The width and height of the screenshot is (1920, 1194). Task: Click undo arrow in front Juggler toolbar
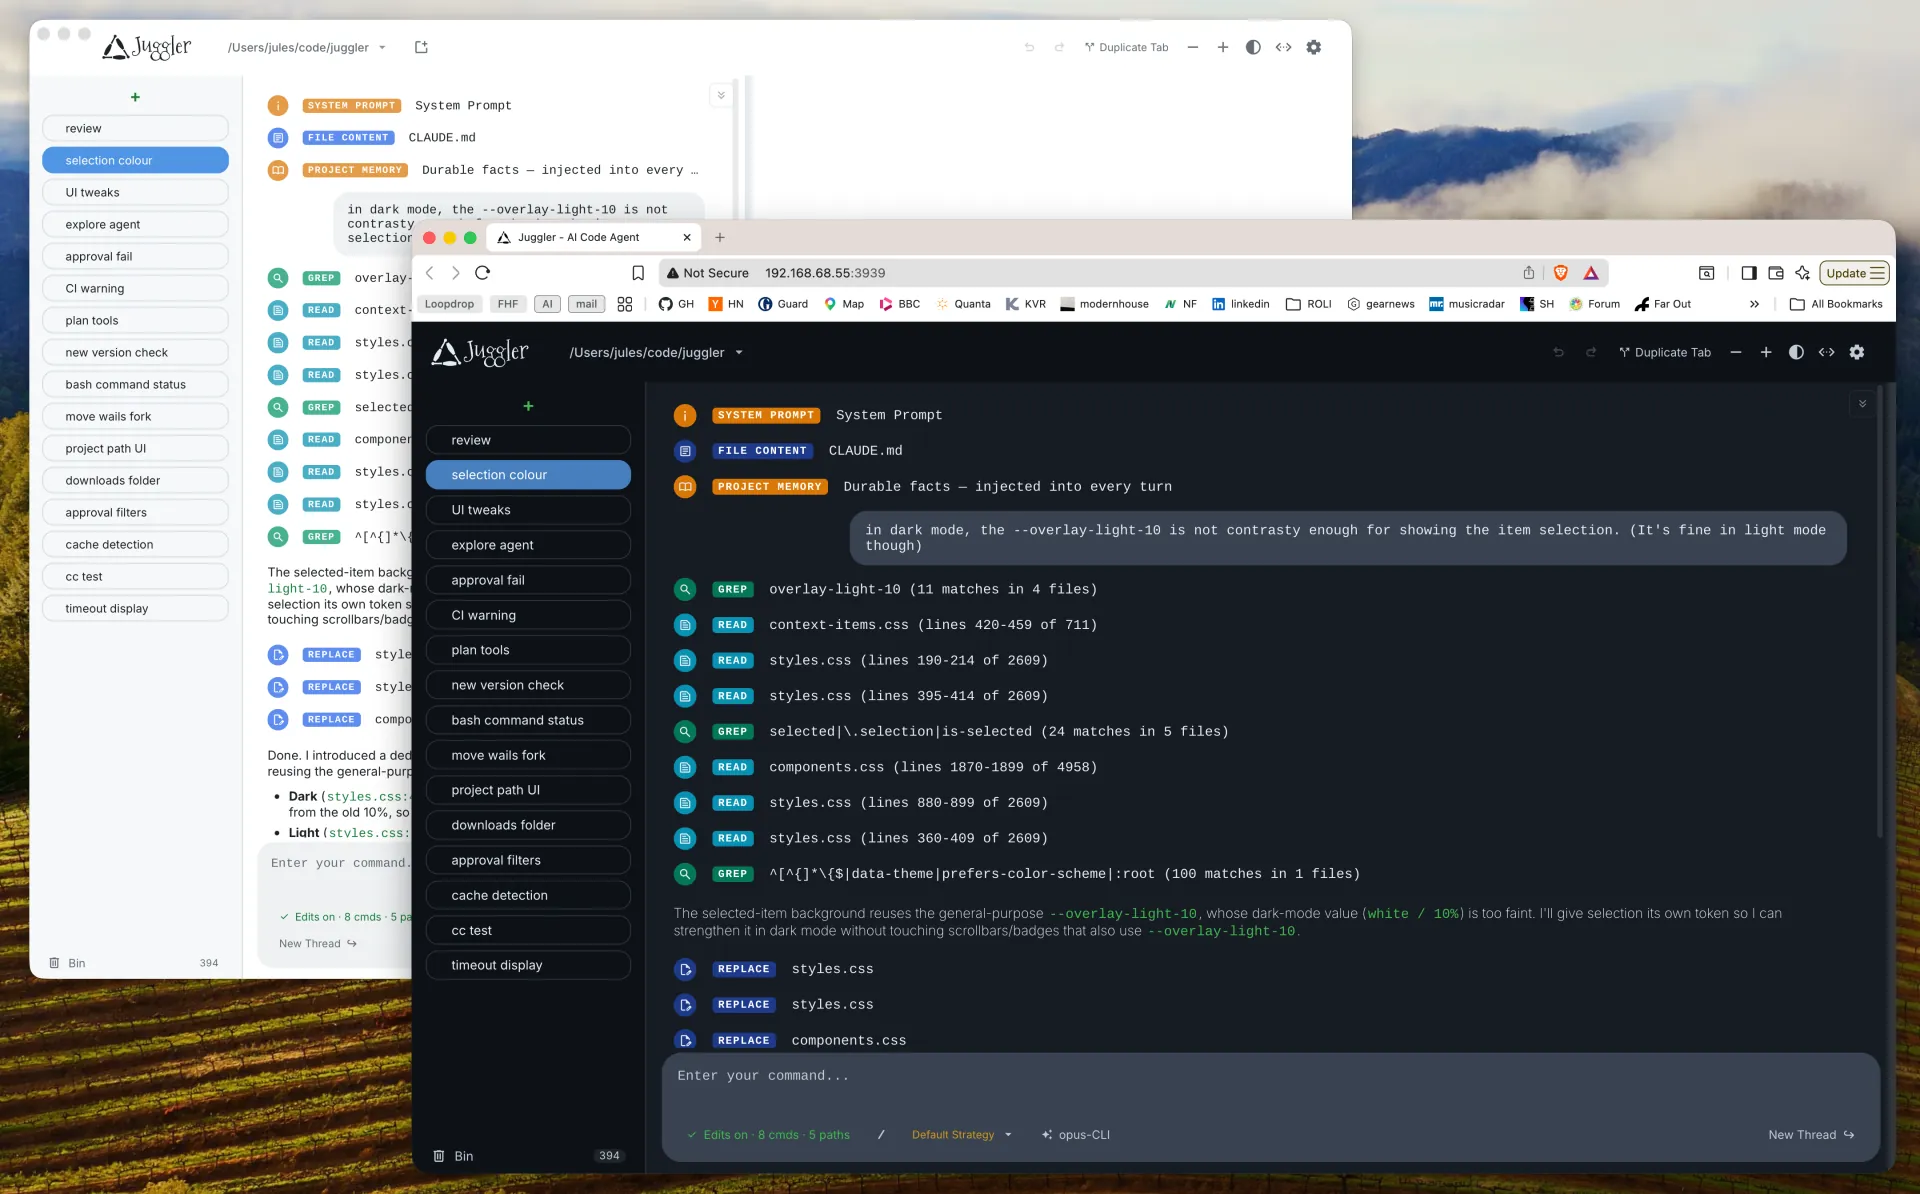(1558, 352)
